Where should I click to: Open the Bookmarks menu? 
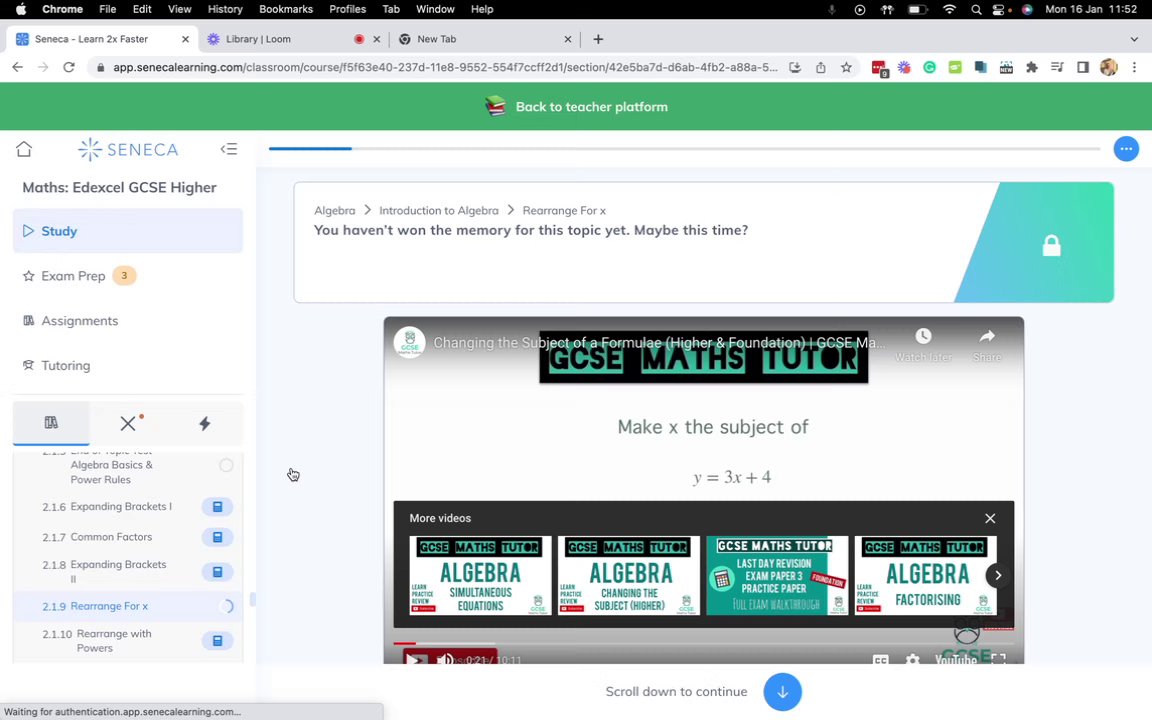(x=286, y=9)
